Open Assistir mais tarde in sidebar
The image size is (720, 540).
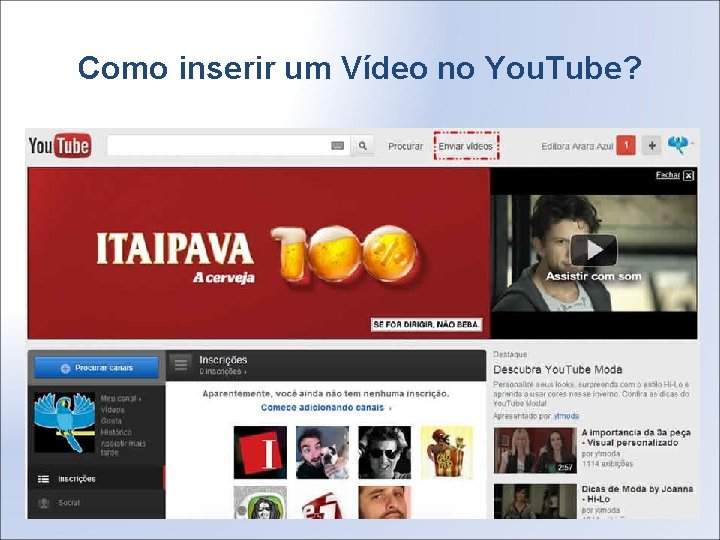coord(123,448)
